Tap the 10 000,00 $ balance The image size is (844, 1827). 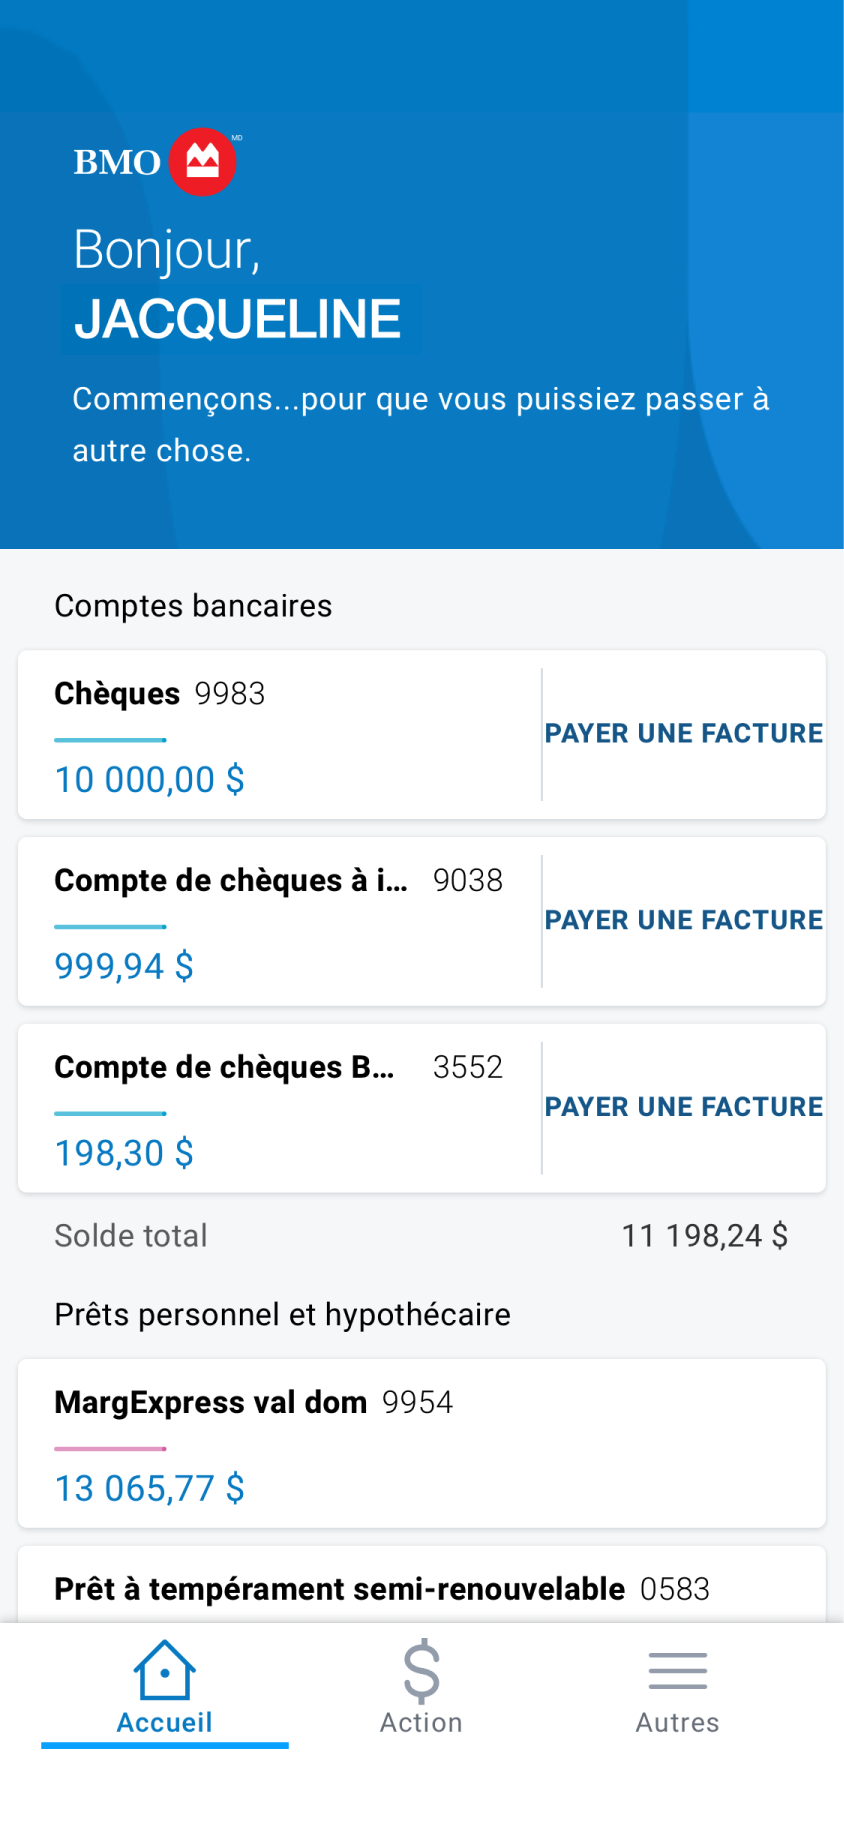(150, 780)
